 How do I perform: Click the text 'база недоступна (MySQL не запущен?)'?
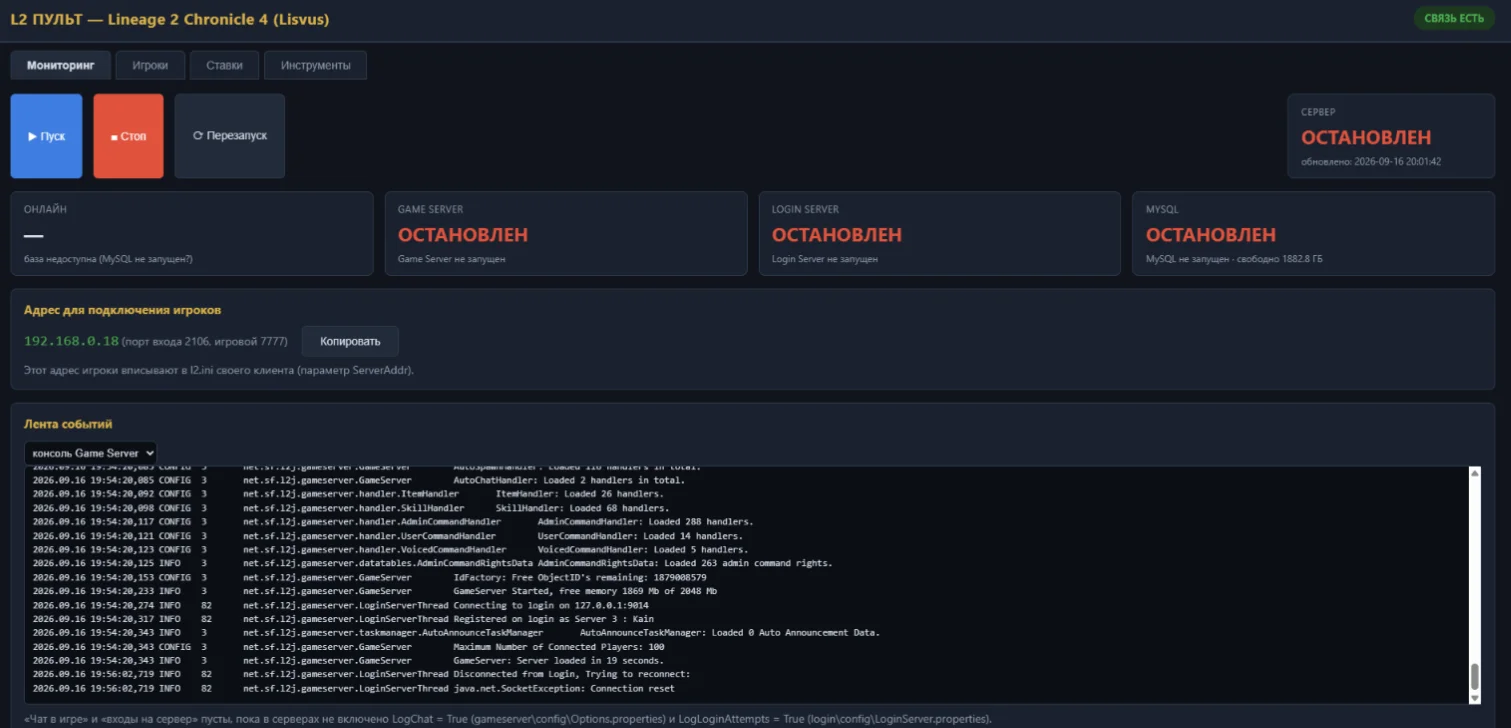[108, 259]
